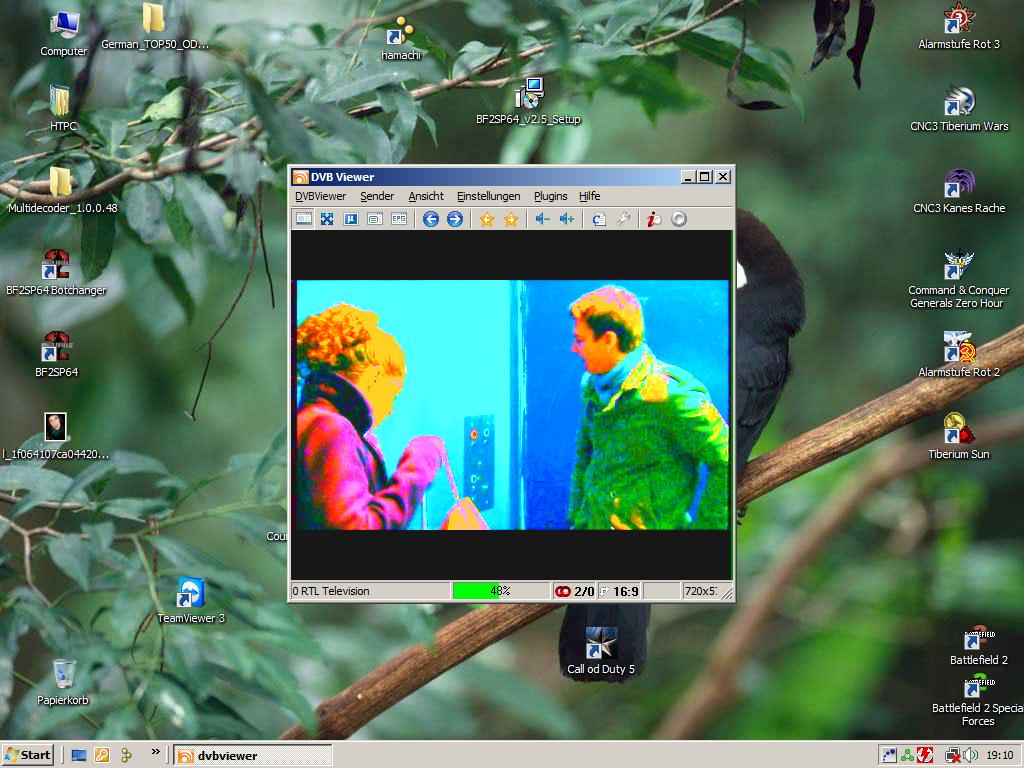The image size is (1024, 768).
Task: Open the DVBViewer menu
Action: click(320, 196)
